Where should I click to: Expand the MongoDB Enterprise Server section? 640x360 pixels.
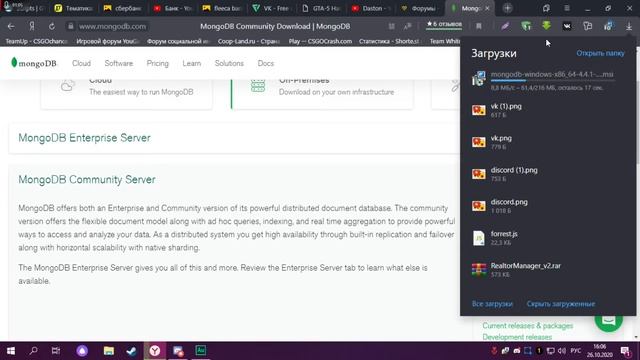click(234, 138)
